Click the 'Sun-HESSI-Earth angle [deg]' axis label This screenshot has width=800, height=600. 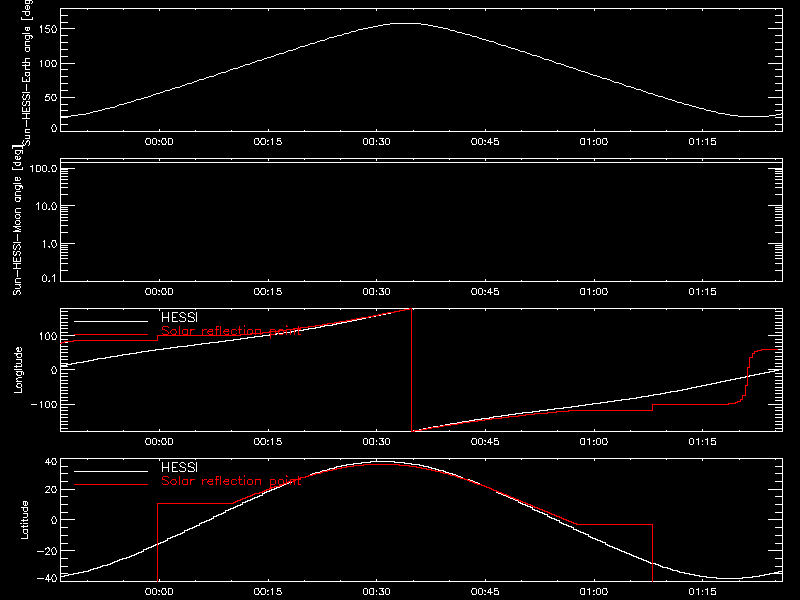(27, 73)
